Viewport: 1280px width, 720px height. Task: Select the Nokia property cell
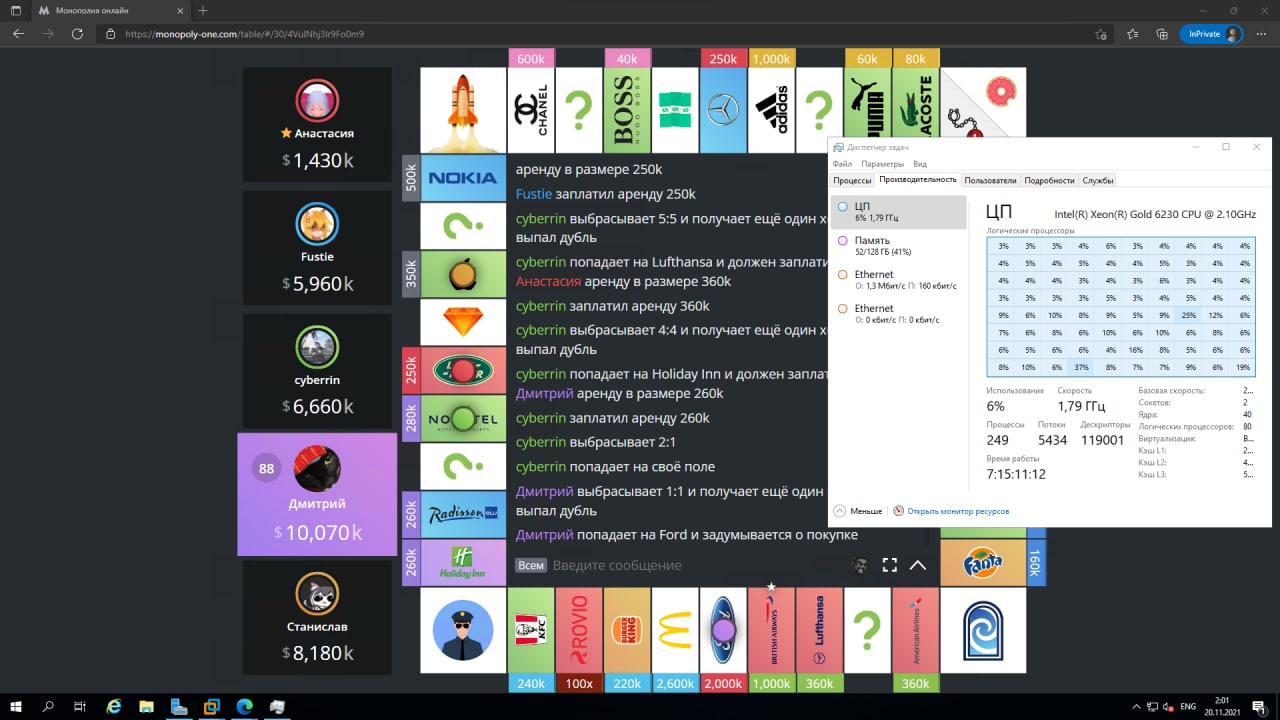[463, 178]
